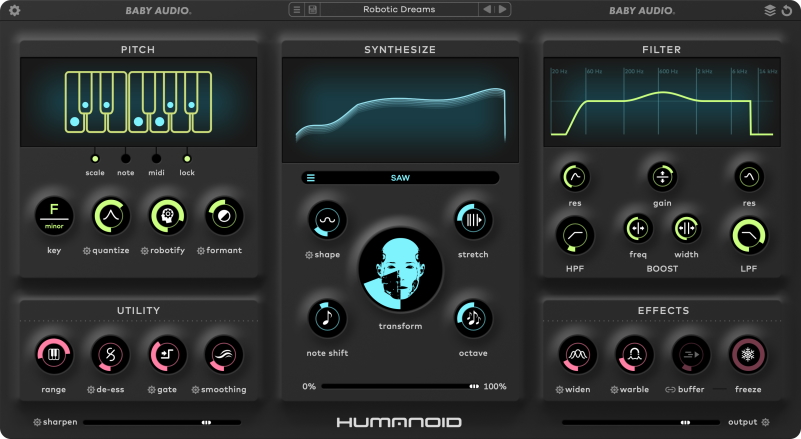Click the synthesize waveform display

coord(400,110)
